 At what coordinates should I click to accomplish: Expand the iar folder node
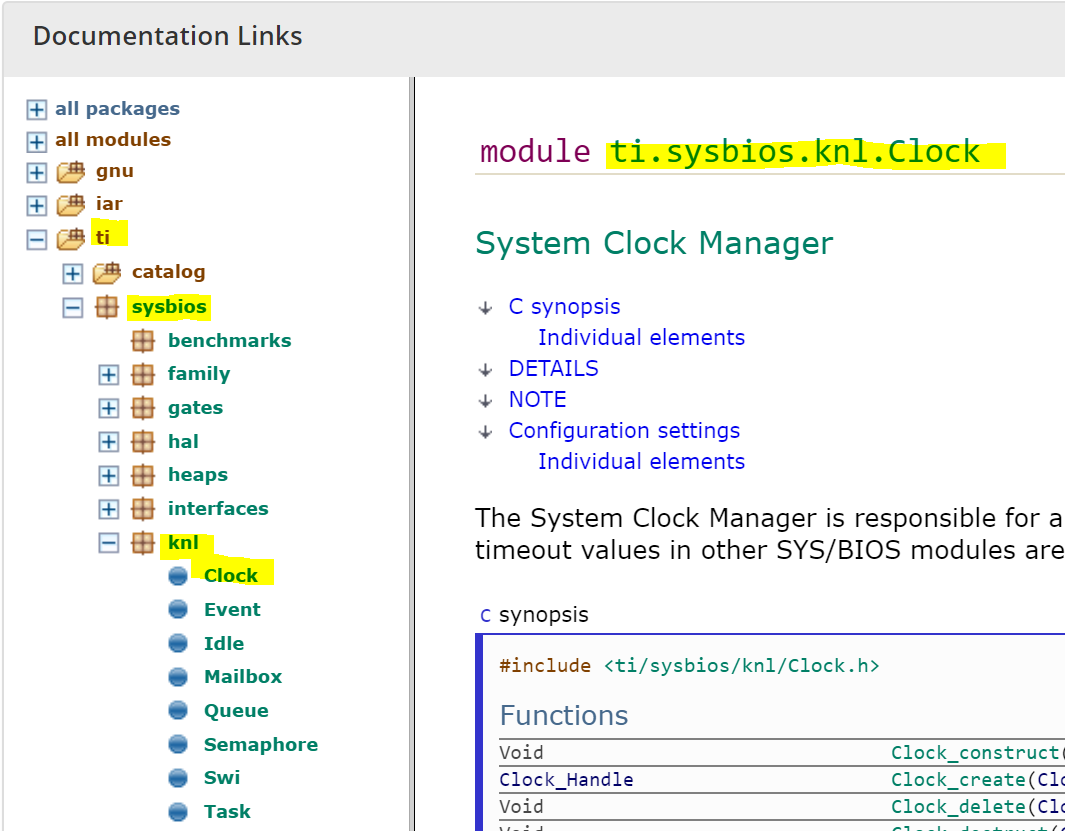click(37, 205)
